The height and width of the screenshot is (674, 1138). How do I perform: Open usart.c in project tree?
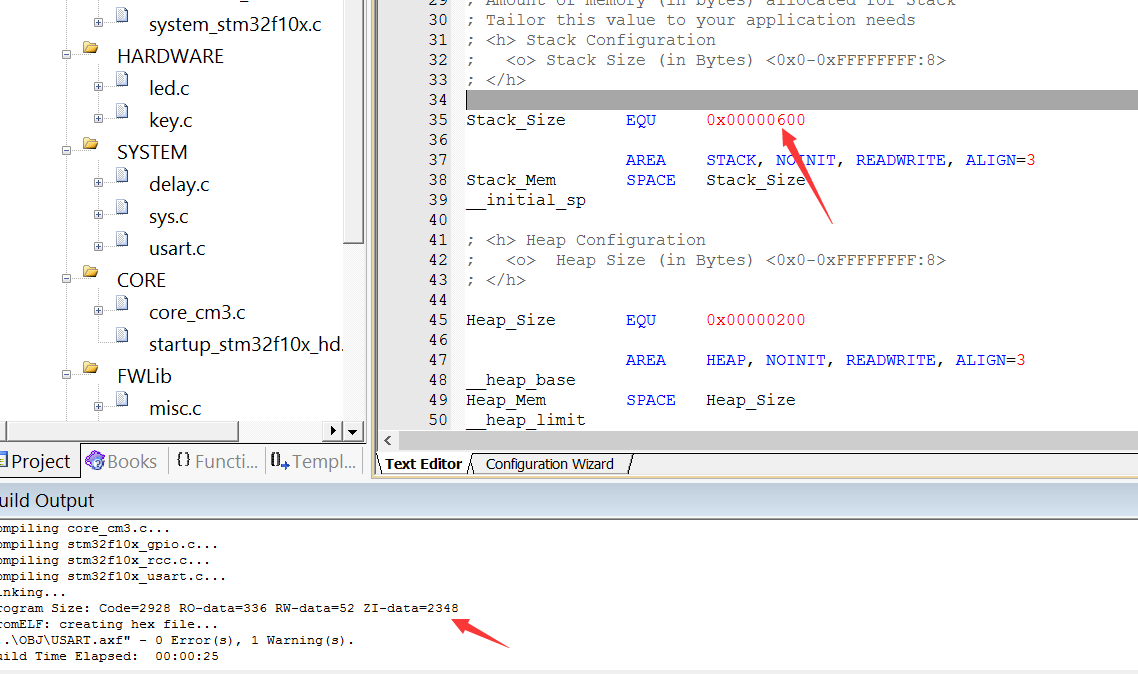pyautogui.click(x=177, y=249)
